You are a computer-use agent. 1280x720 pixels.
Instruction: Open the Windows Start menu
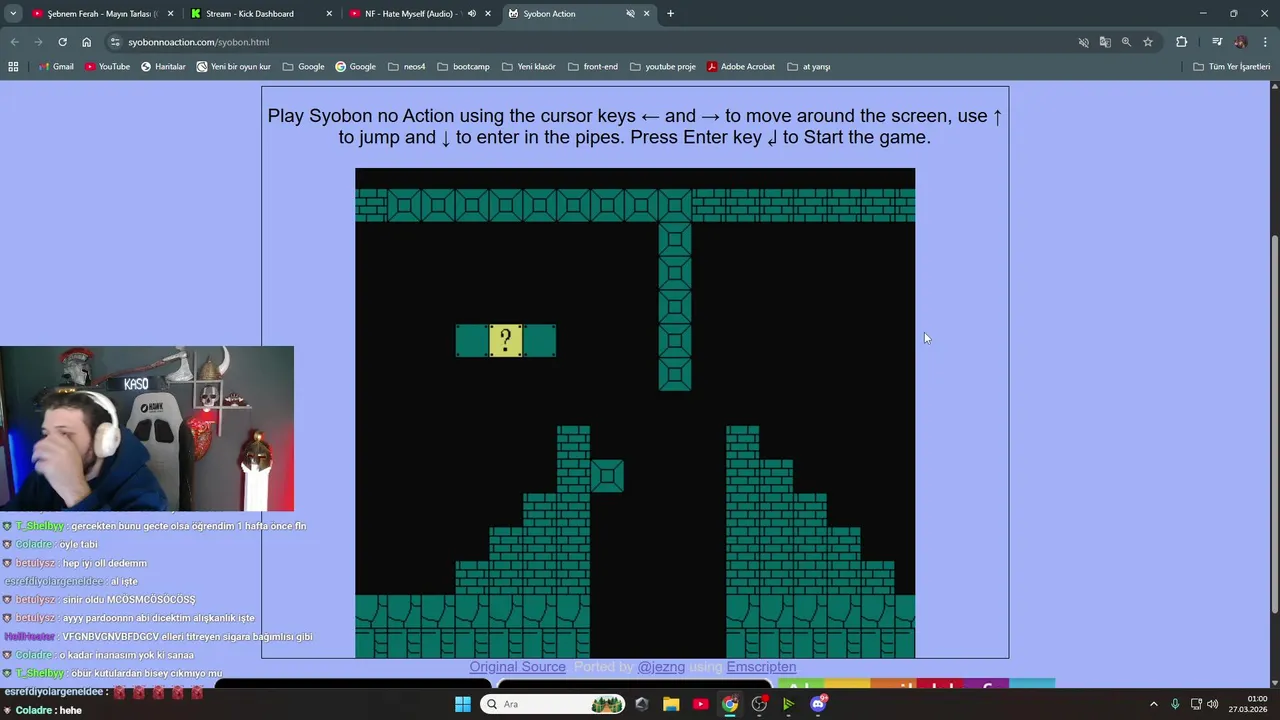(x=463, y=704)
